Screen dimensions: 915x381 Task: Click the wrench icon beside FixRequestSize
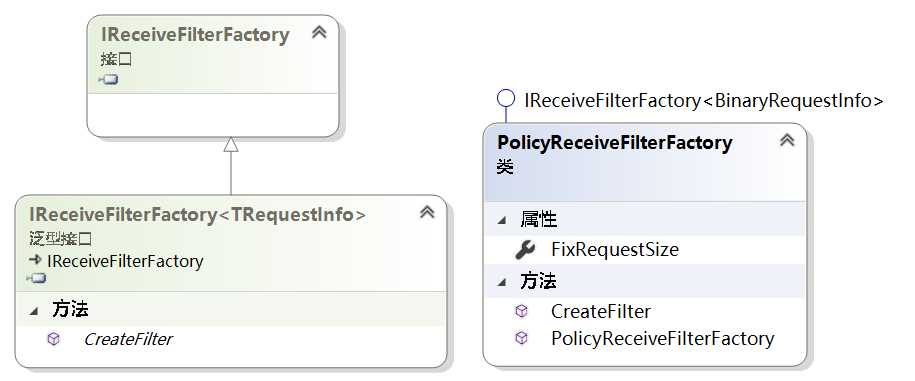tap(525, 250)
